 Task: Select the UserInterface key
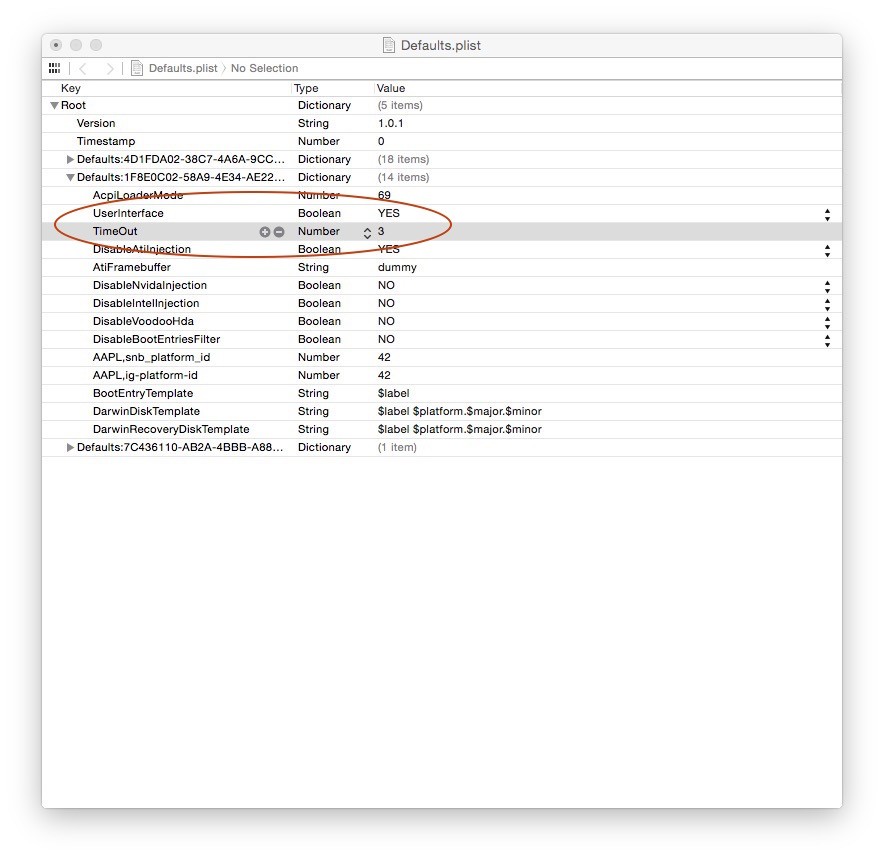(128, 214)
